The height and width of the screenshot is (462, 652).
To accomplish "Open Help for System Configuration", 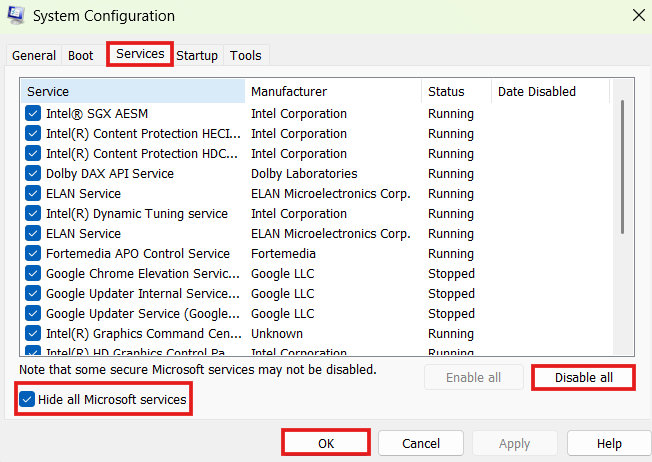I will pyautogui.click(x=609, y=443).
